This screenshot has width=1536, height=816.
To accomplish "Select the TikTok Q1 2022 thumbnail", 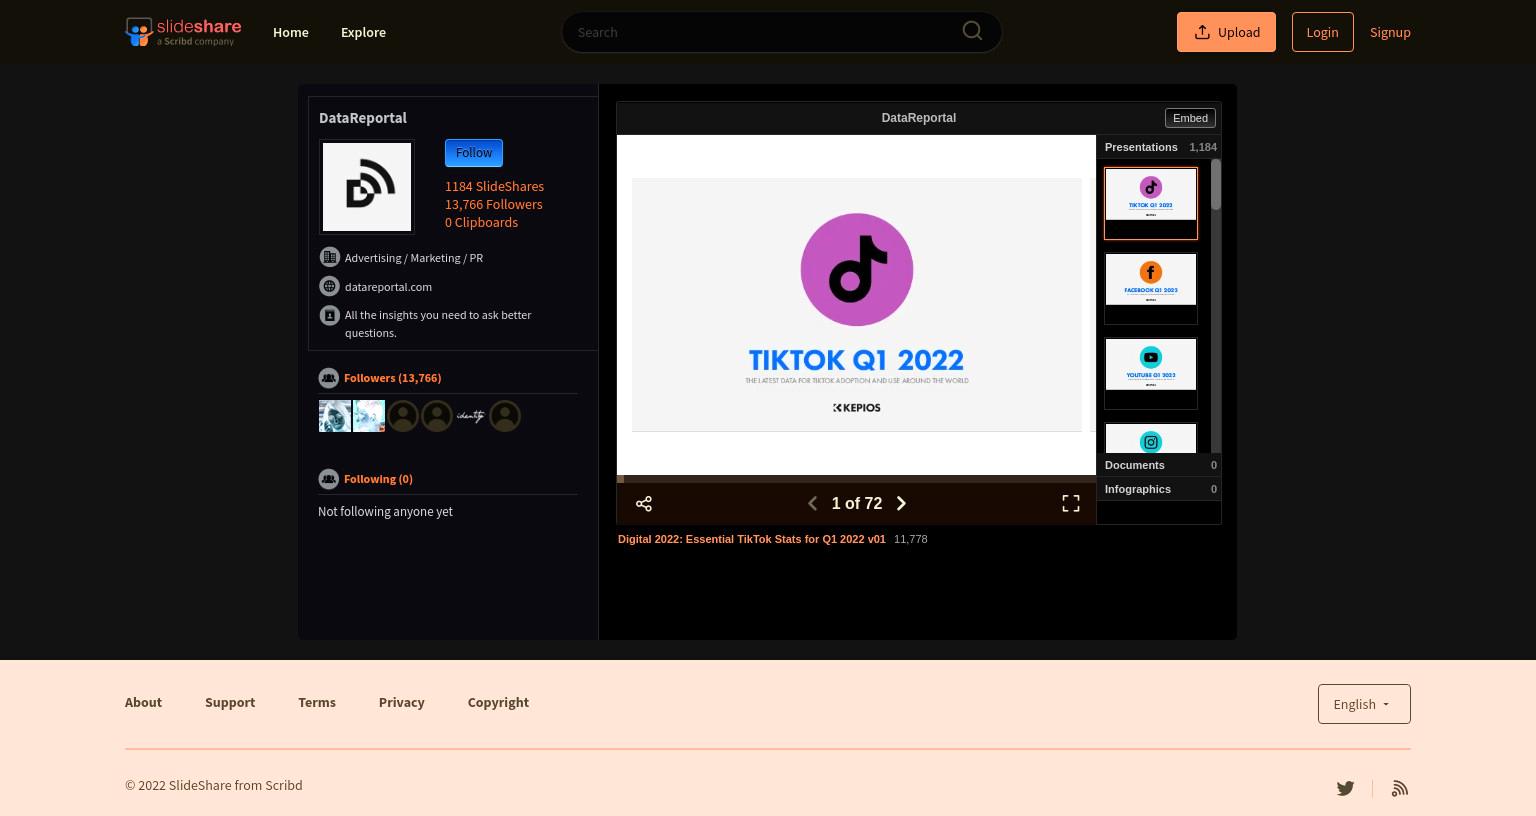I will (1151, 204).
